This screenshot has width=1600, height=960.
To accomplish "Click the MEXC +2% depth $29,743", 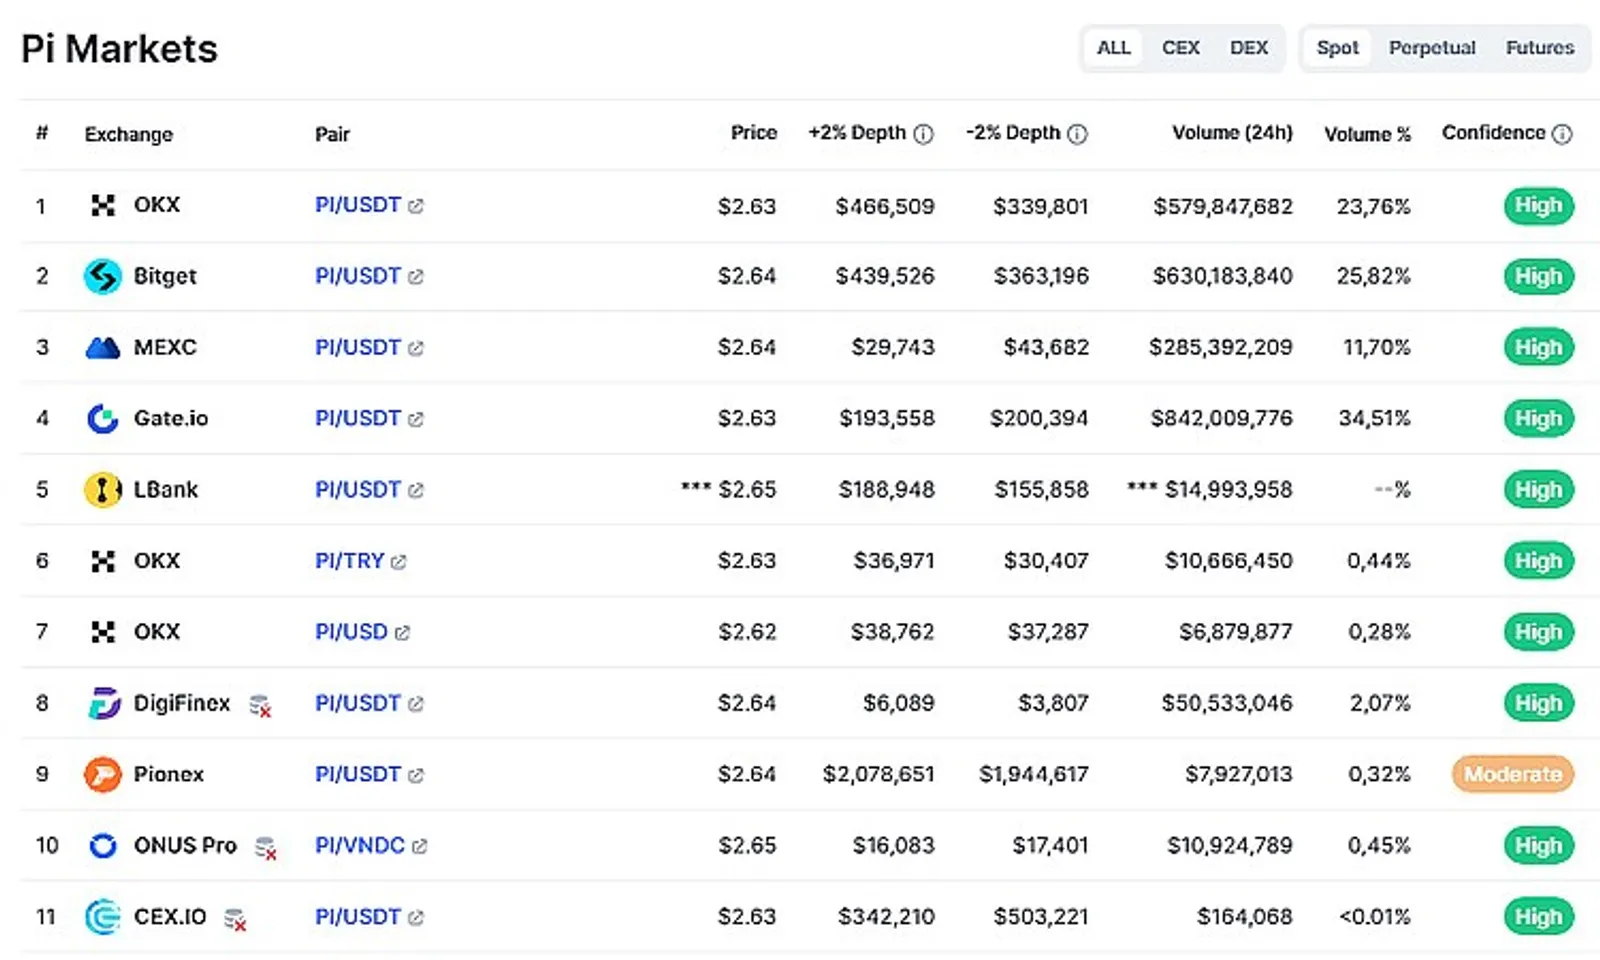I will pyautogui.click(x=893, y=347).
